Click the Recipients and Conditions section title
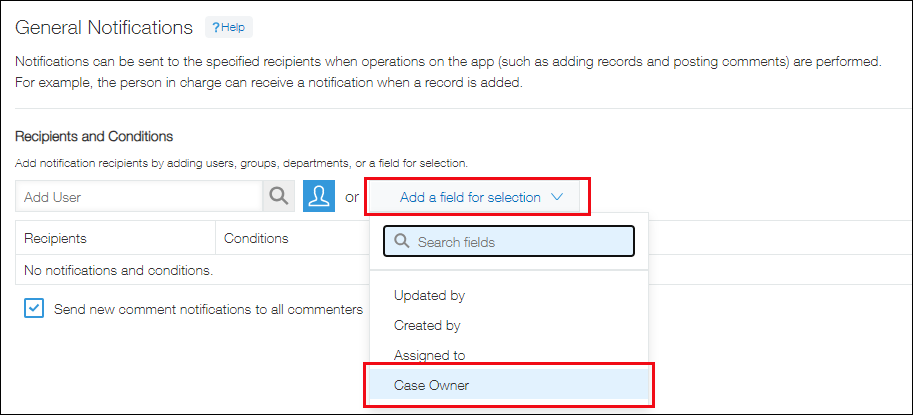This screenshot has height=415, width=913. (94, 136)
